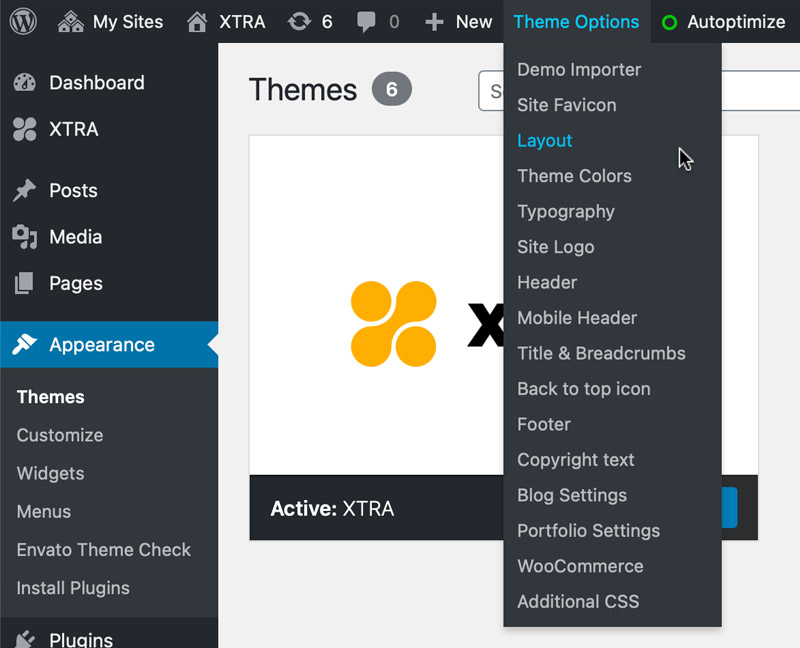Choose Typography in the dropdown menu
Screen dimensions: 800x648
pyautogui.click(x=566, y=212)
